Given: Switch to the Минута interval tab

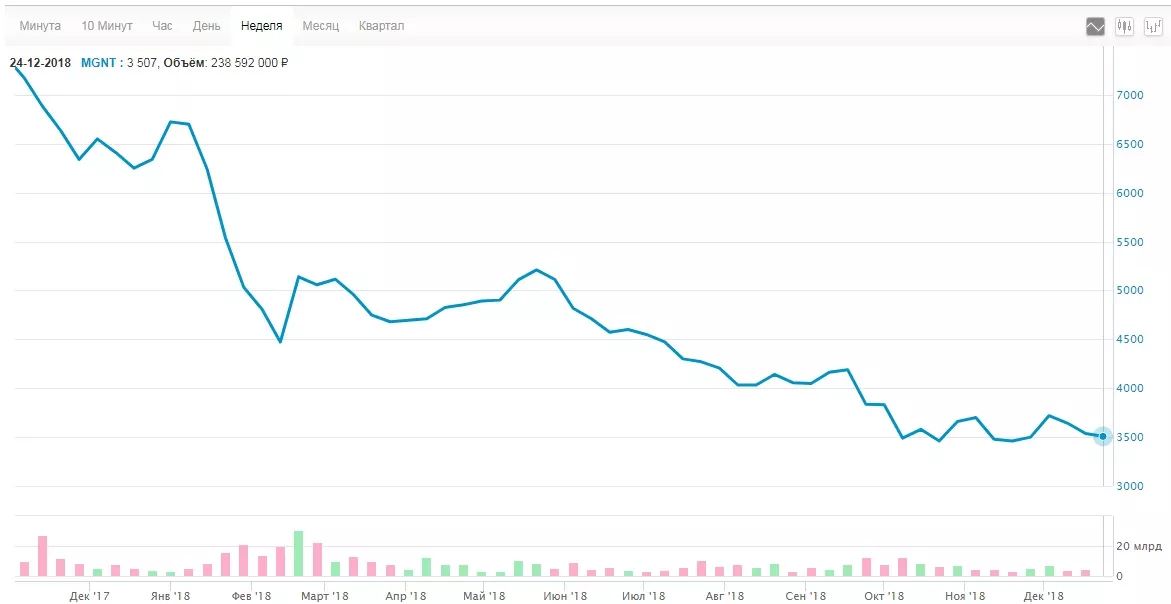Looking at the screenshot, I should pos(40,26).
